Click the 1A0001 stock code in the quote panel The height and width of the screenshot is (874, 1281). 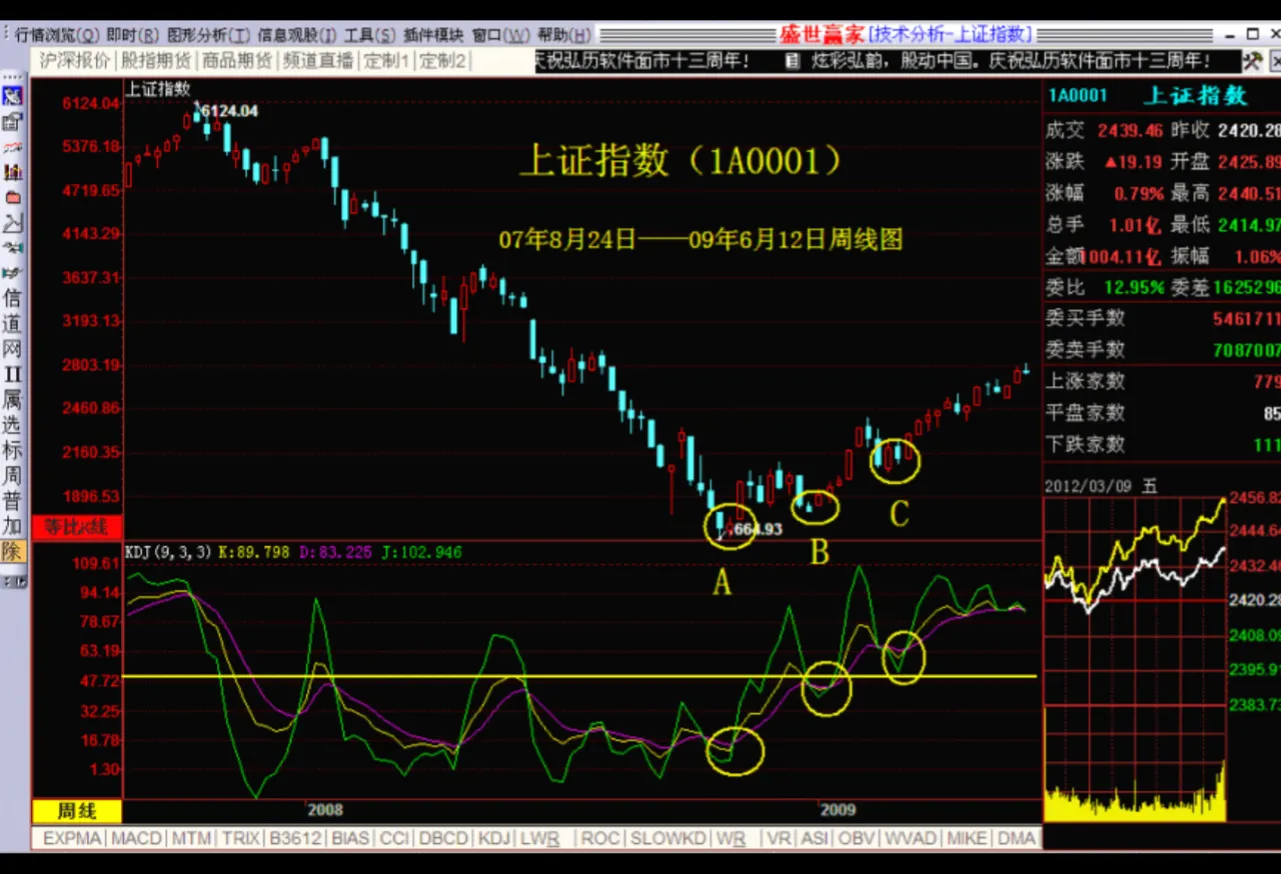click(1078, 96)
